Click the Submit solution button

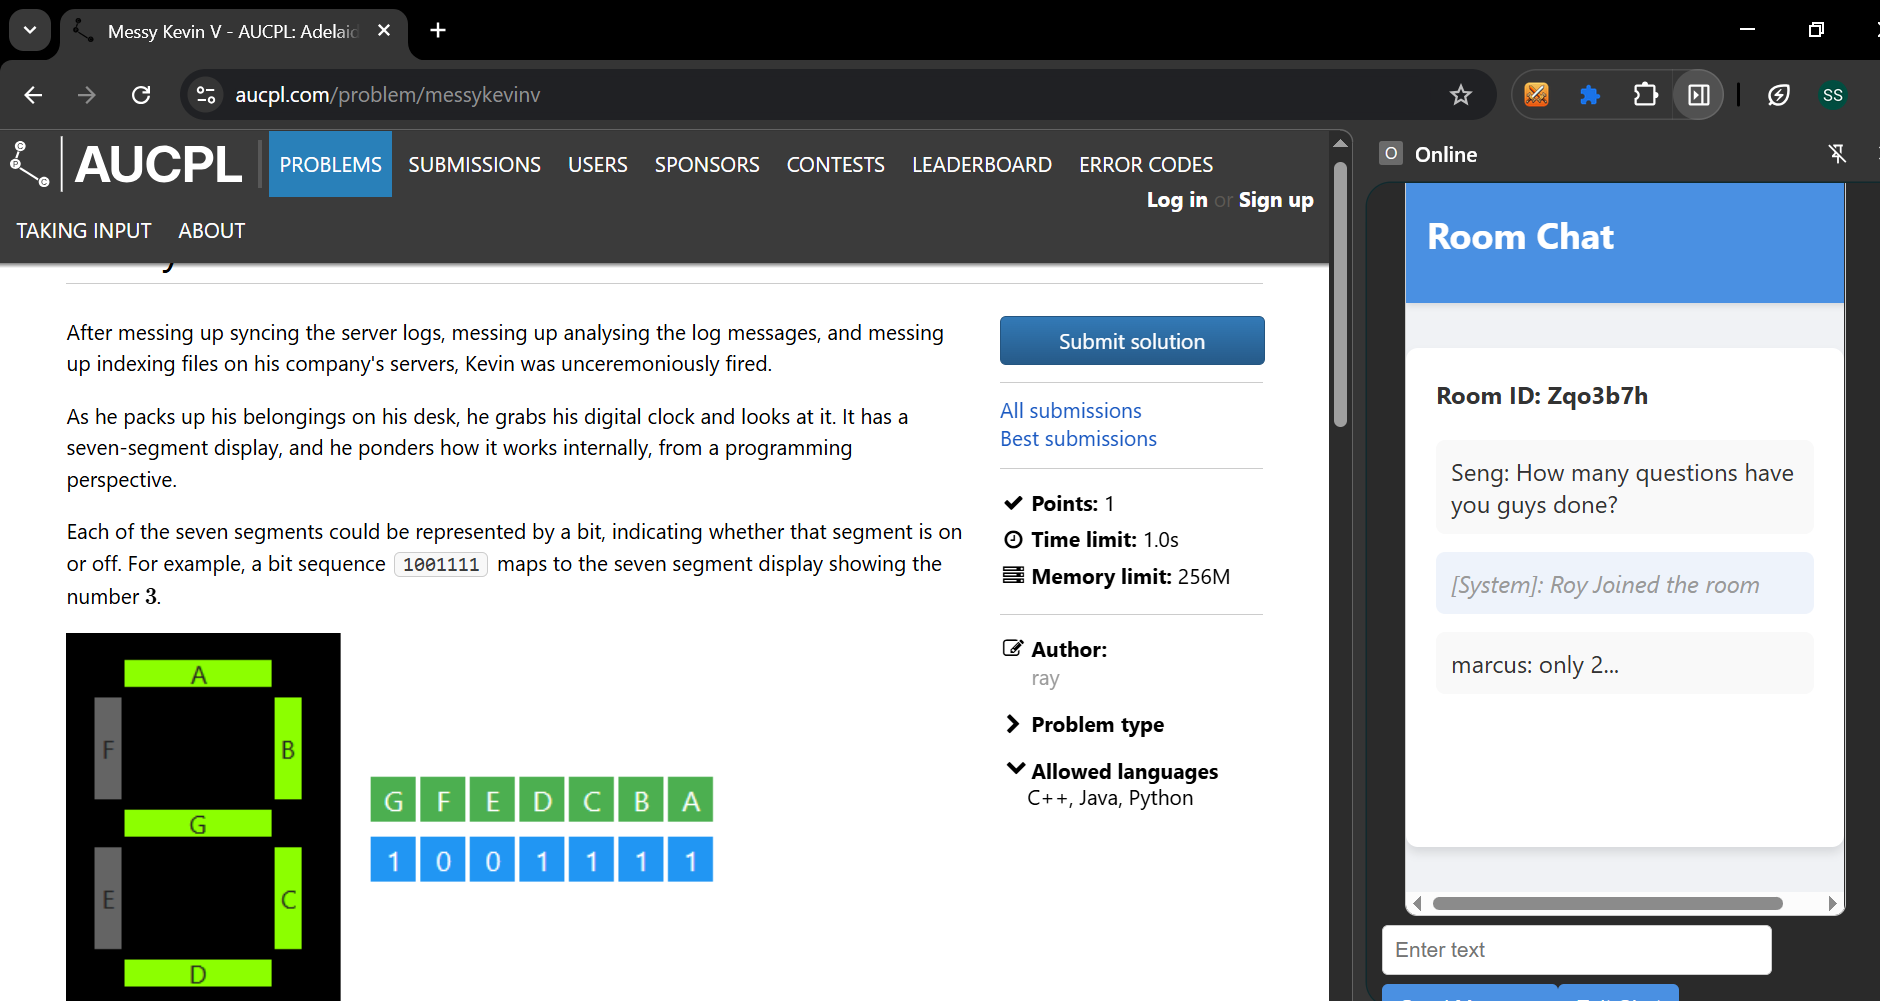(x=1132, y=341)
